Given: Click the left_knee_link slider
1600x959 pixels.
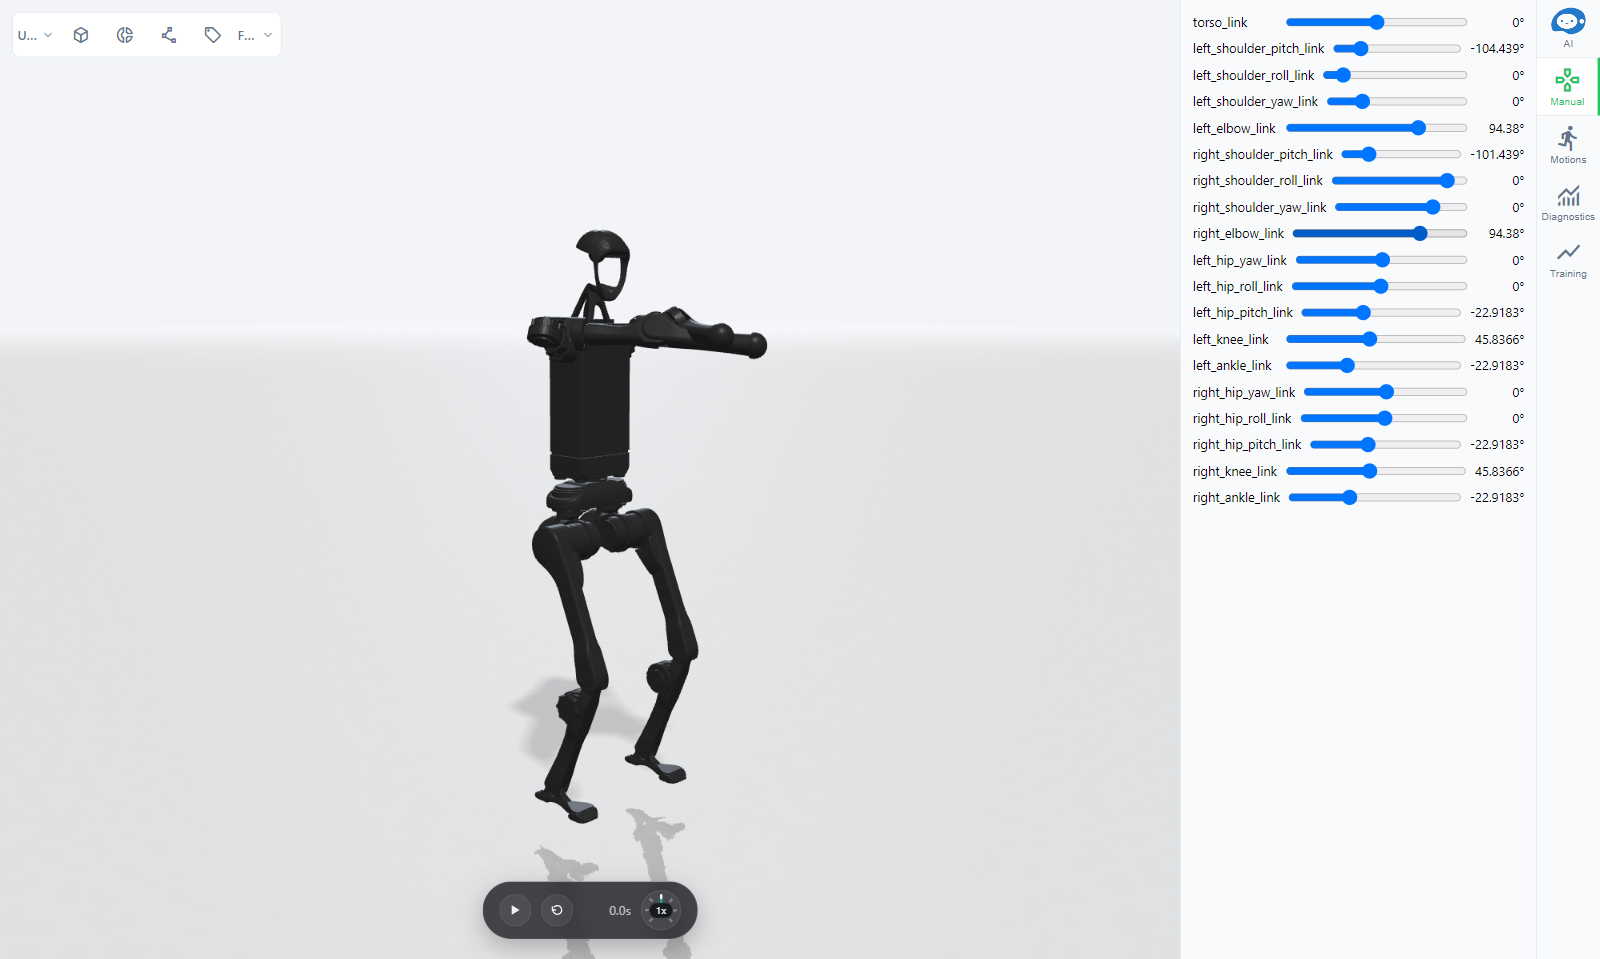Looking at the screenshot, I should pyautogui.click(x=1376, y=339).
